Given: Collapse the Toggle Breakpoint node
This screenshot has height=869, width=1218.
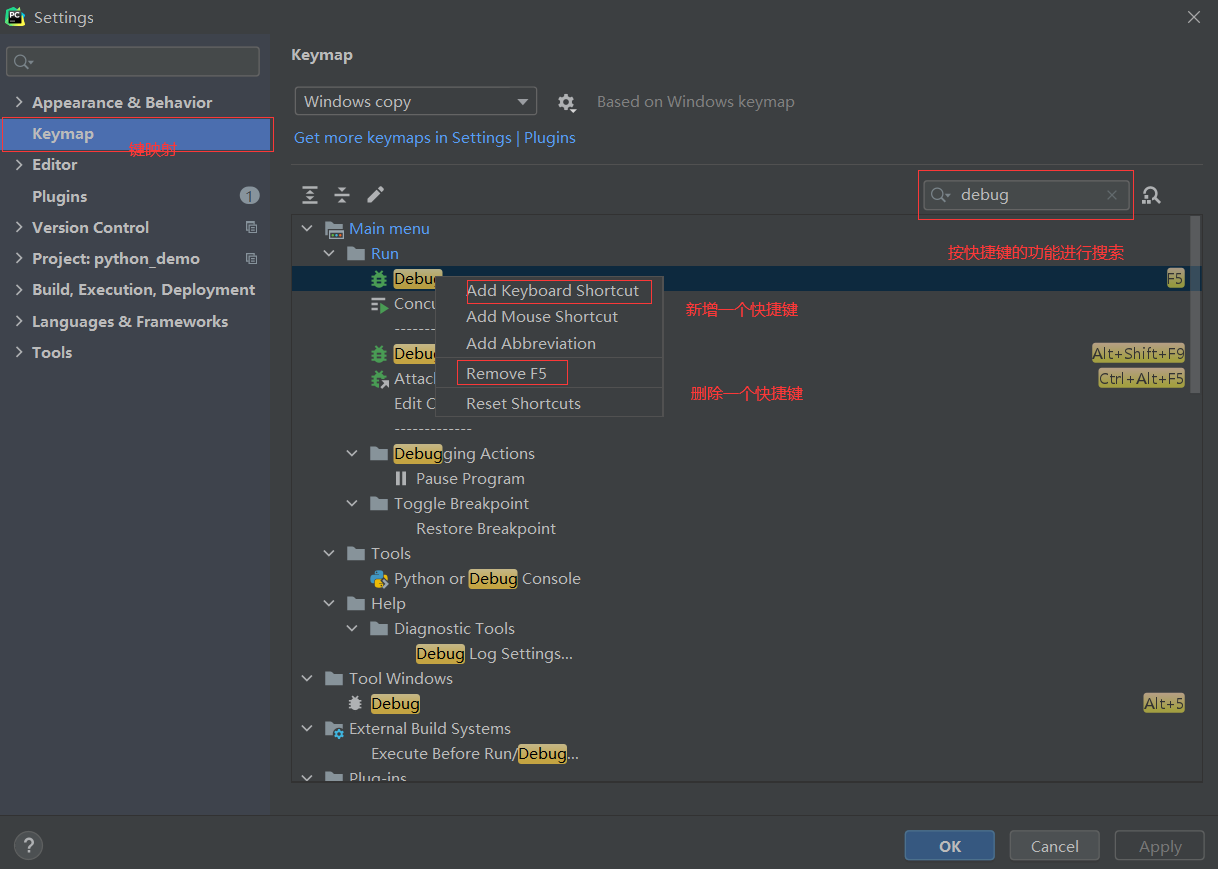Looking at the screenshot, I should pos(352,504).
